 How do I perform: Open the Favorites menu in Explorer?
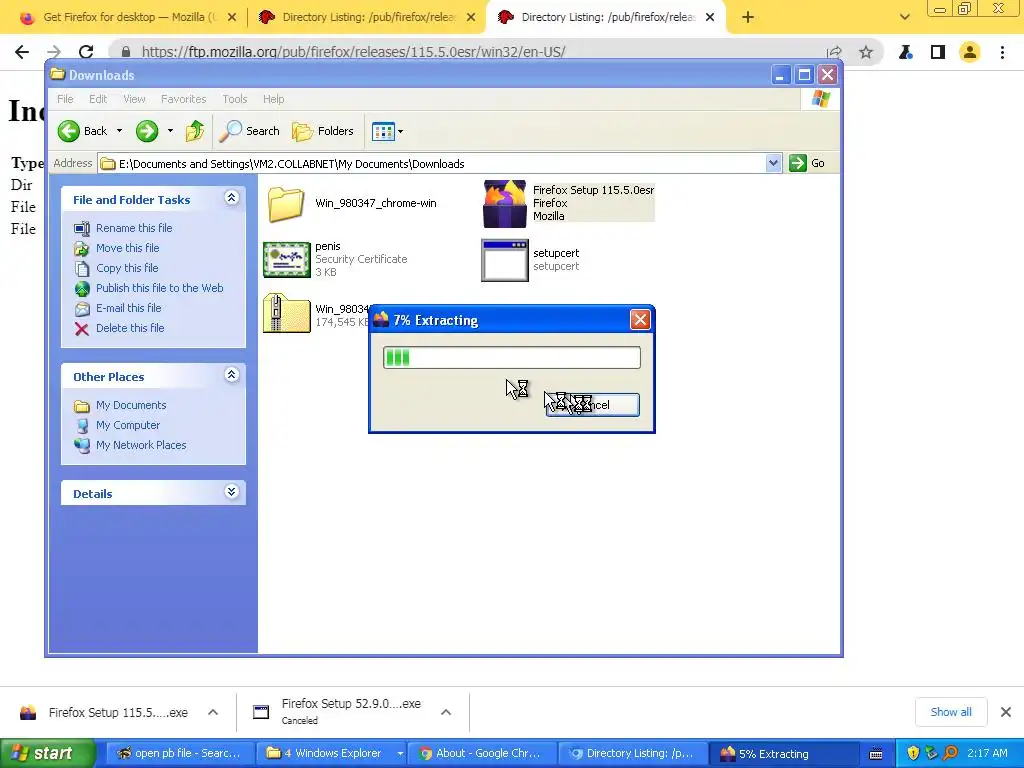[x=184, y=99]
